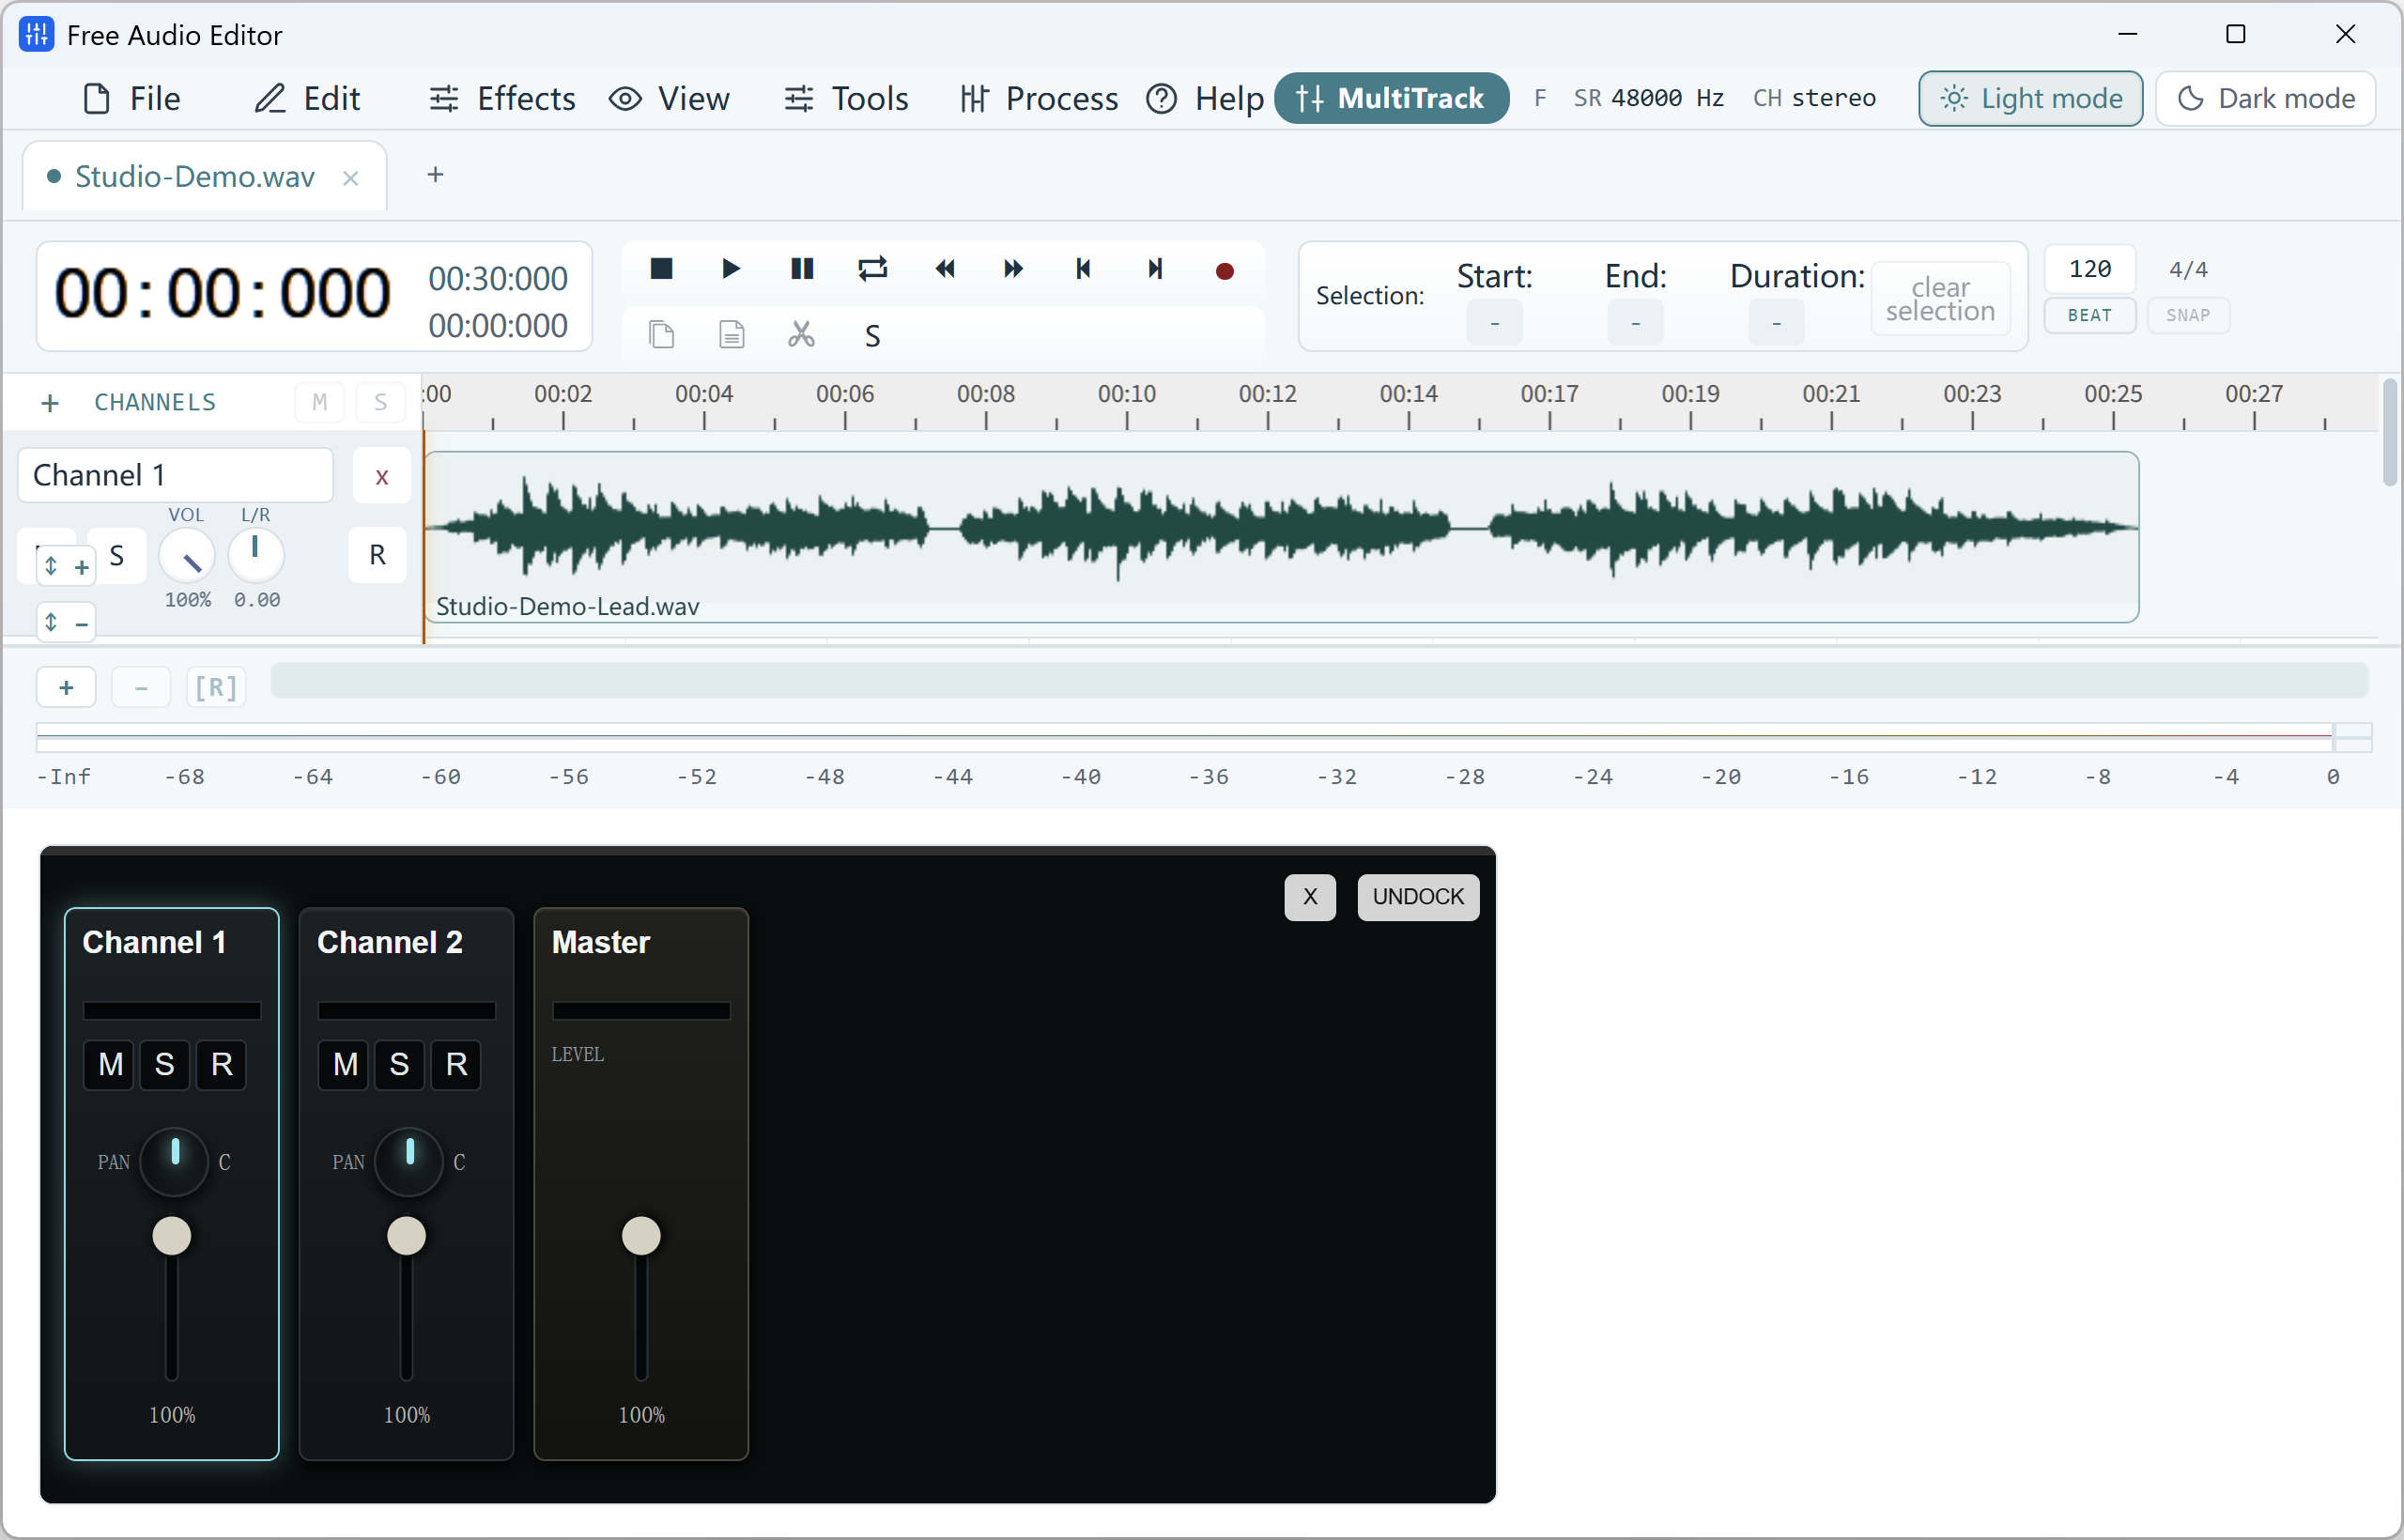Click the Channel 2 volume fader knob
This screenshot has height=1540, width=2404.
407,1236
